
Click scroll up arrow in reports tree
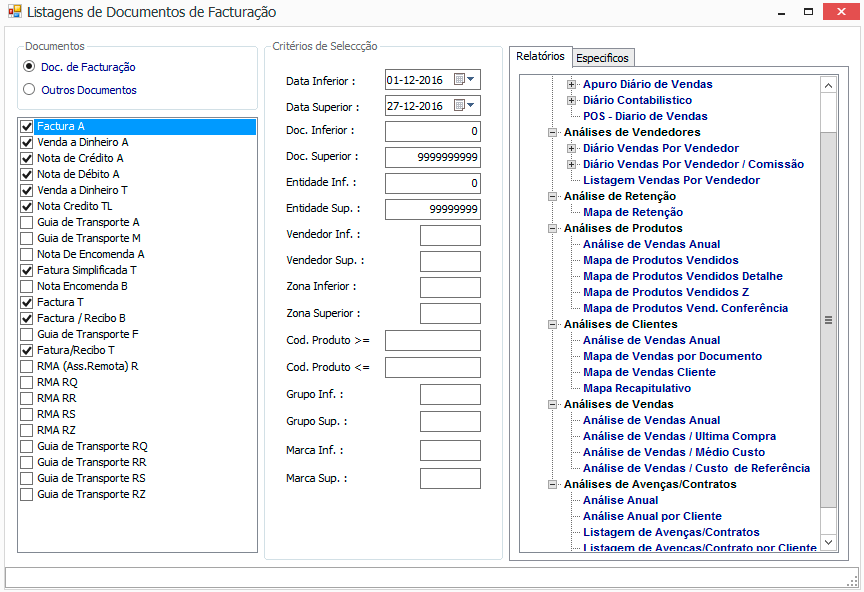[828, 85]
